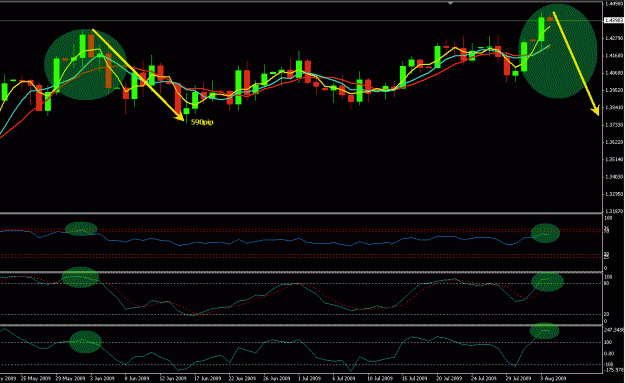This screenshot has height=383, width=625.
Task: Click the 8 Jun 2009 date label
Action: 137,378
